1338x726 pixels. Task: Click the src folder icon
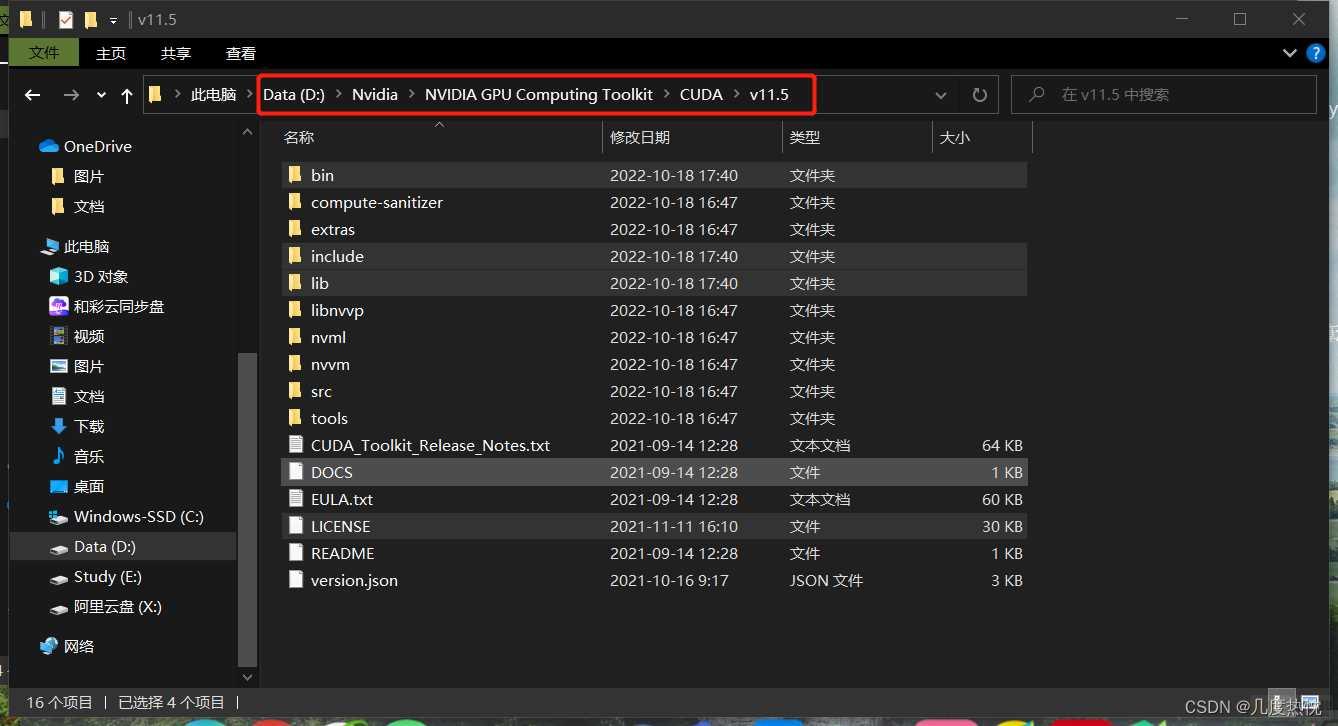295,391
